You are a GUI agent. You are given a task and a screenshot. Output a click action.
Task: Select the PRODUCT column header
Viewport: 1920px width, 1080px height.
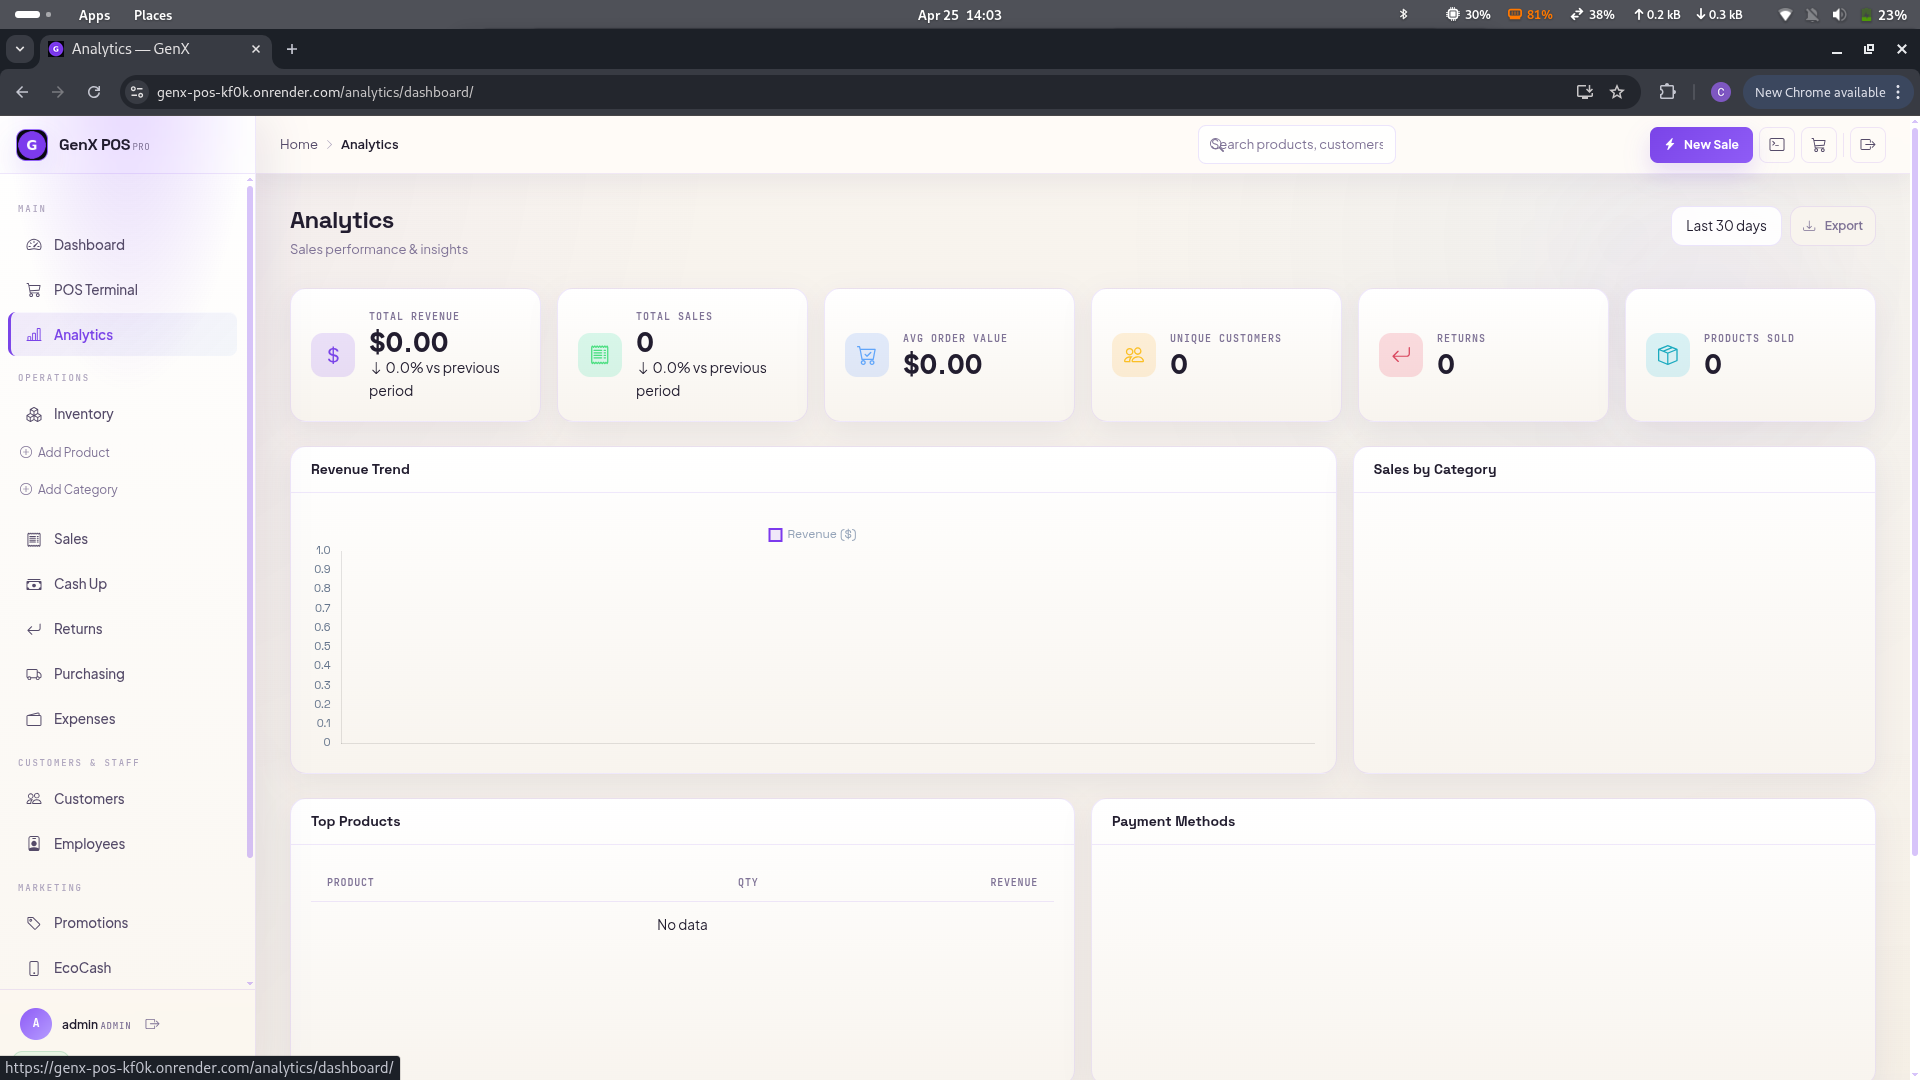coord(350,882)
